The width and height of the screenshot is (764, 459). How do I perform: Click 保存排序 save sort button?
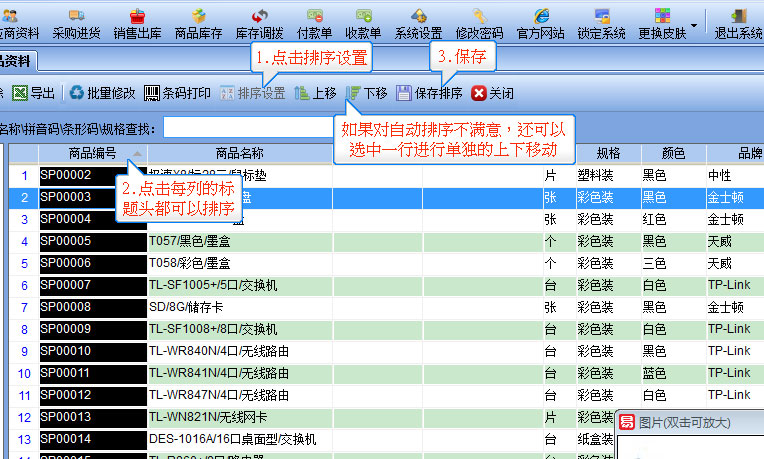point(429,93)
